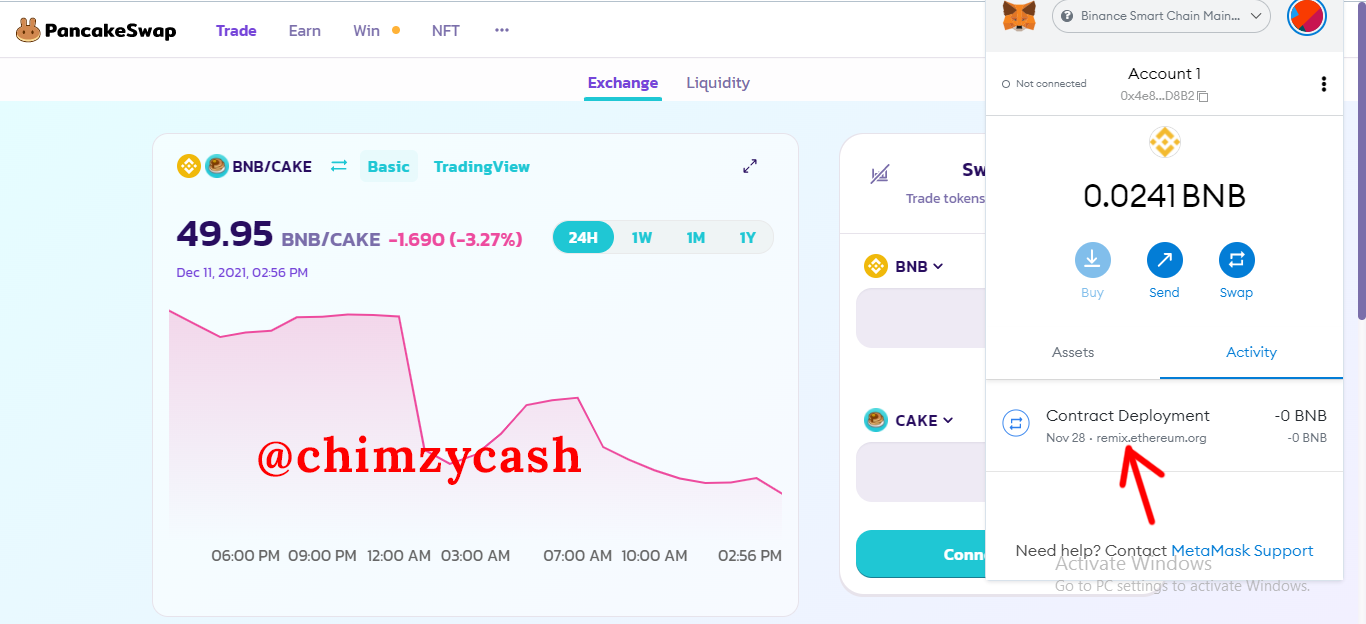The height and width of the screenshot is (624, 1366).
Task: Open the Trade menu
Action: point(236,31)
